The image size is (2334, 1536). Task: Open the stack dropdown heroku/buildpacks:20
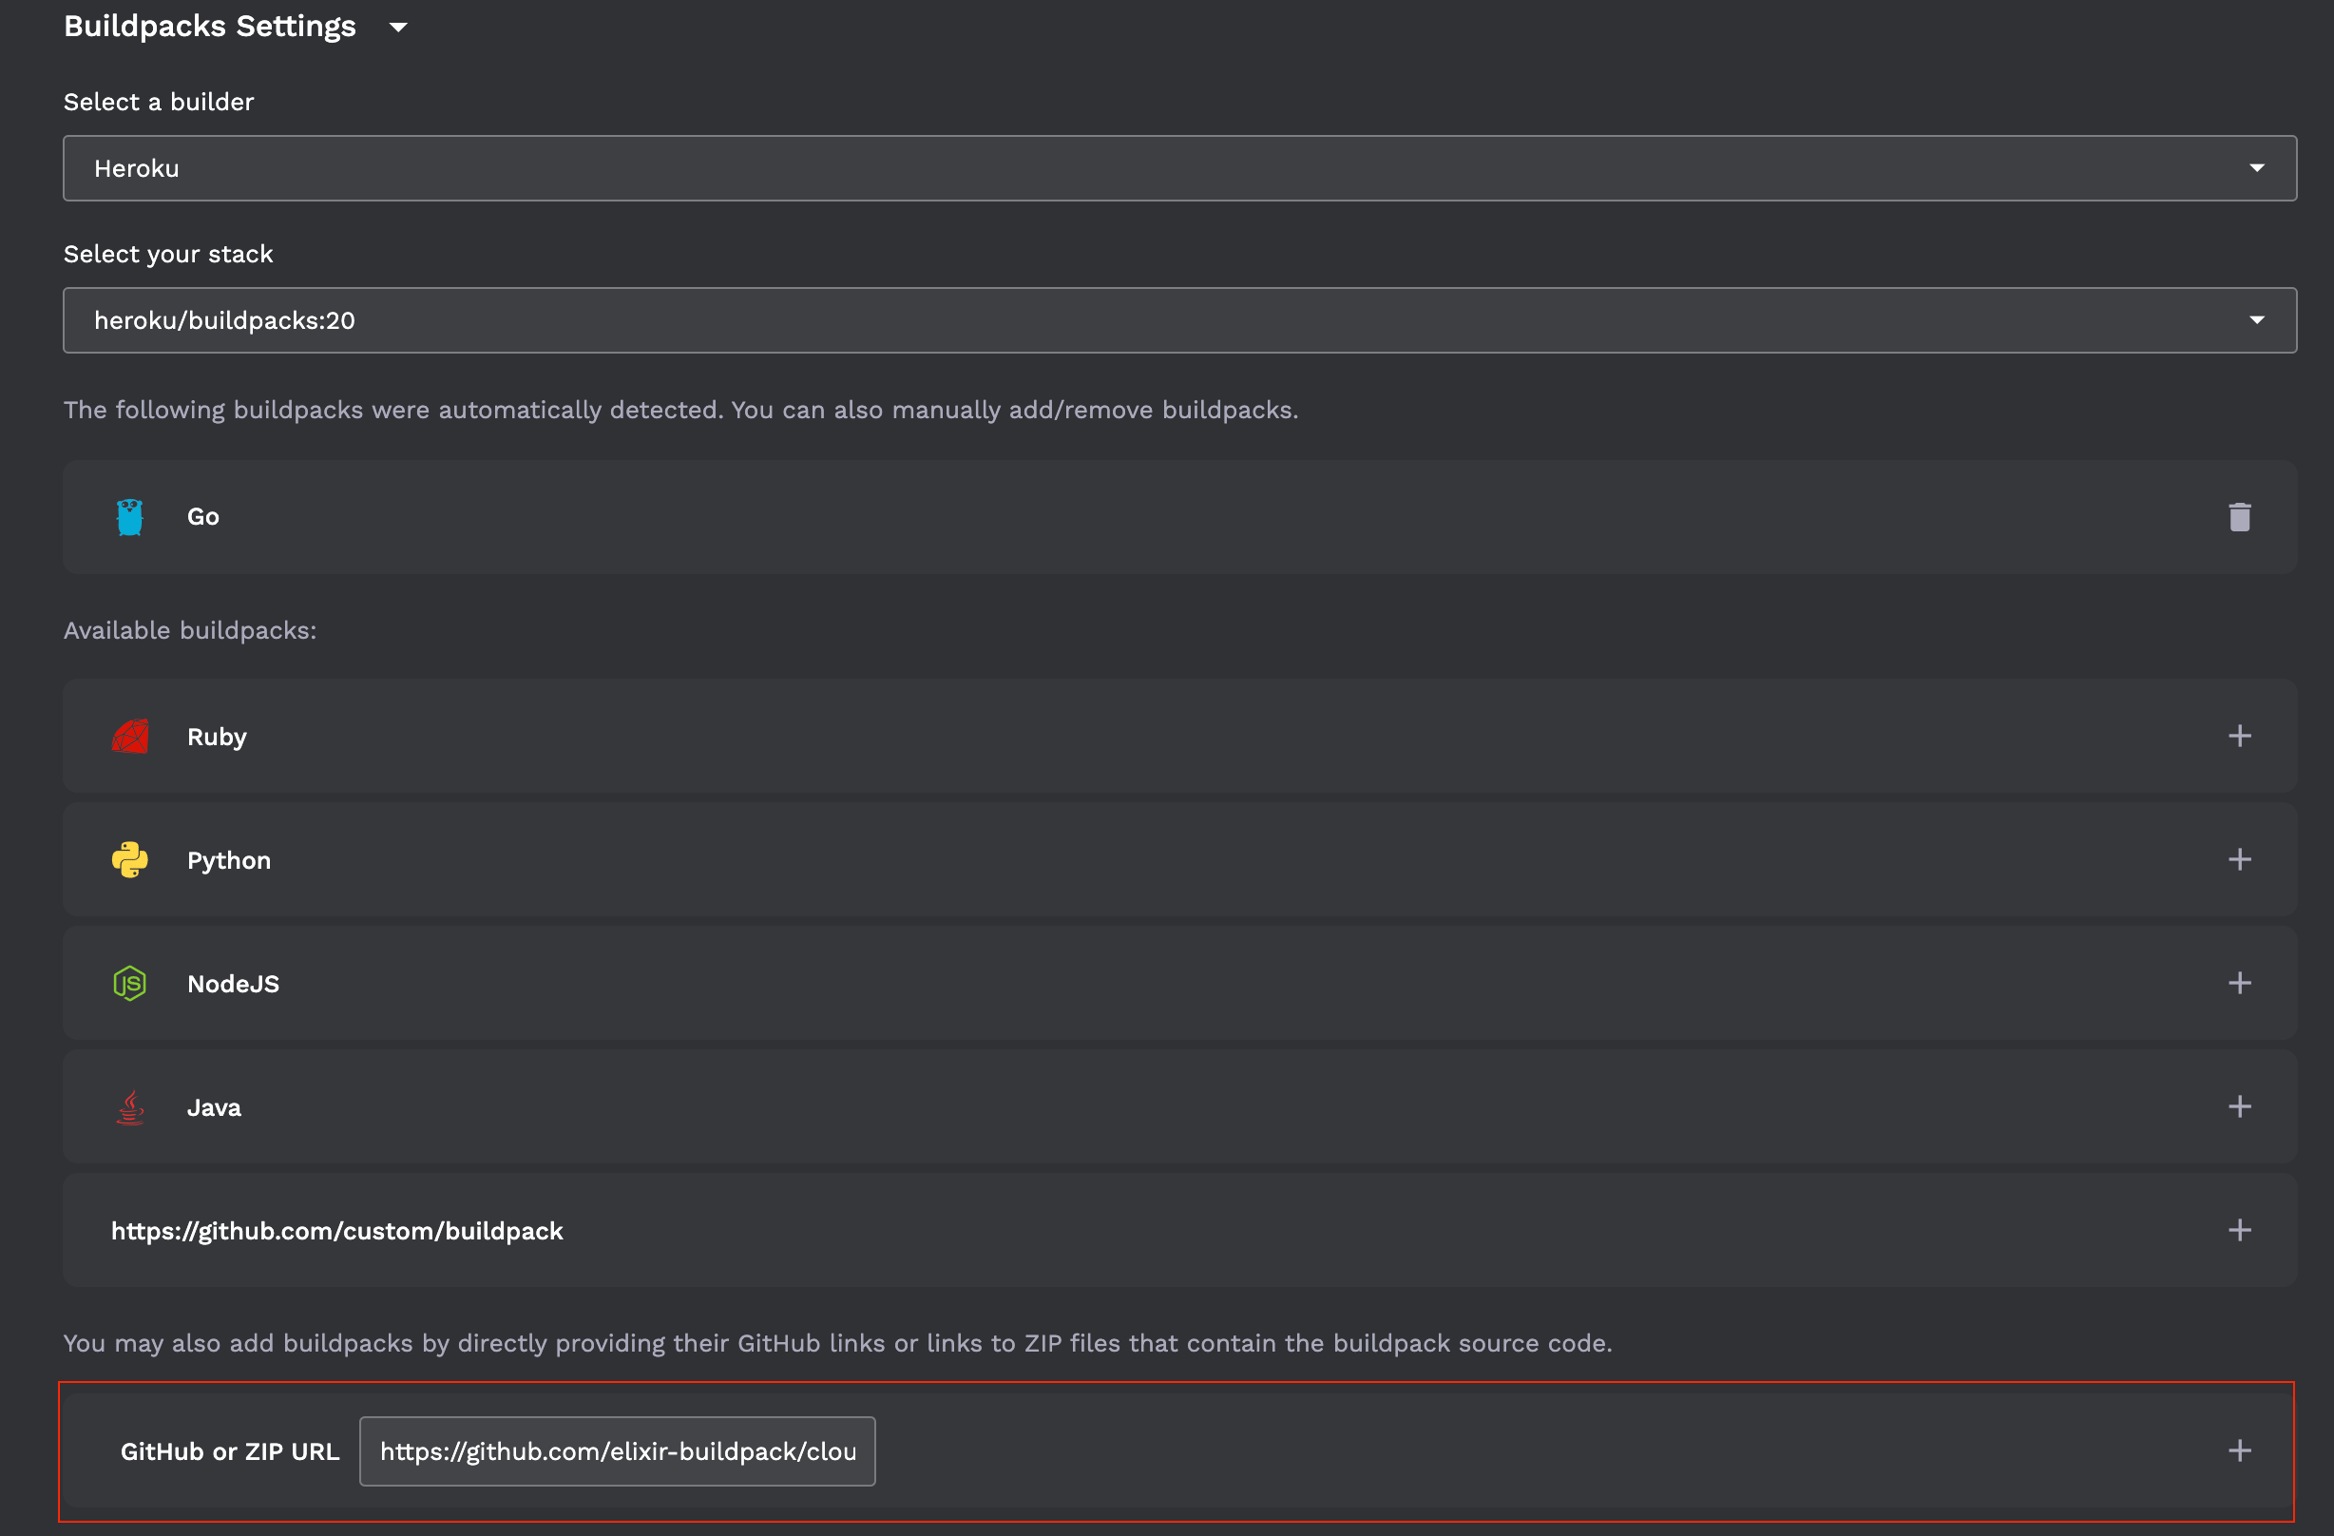point(1180,320)
